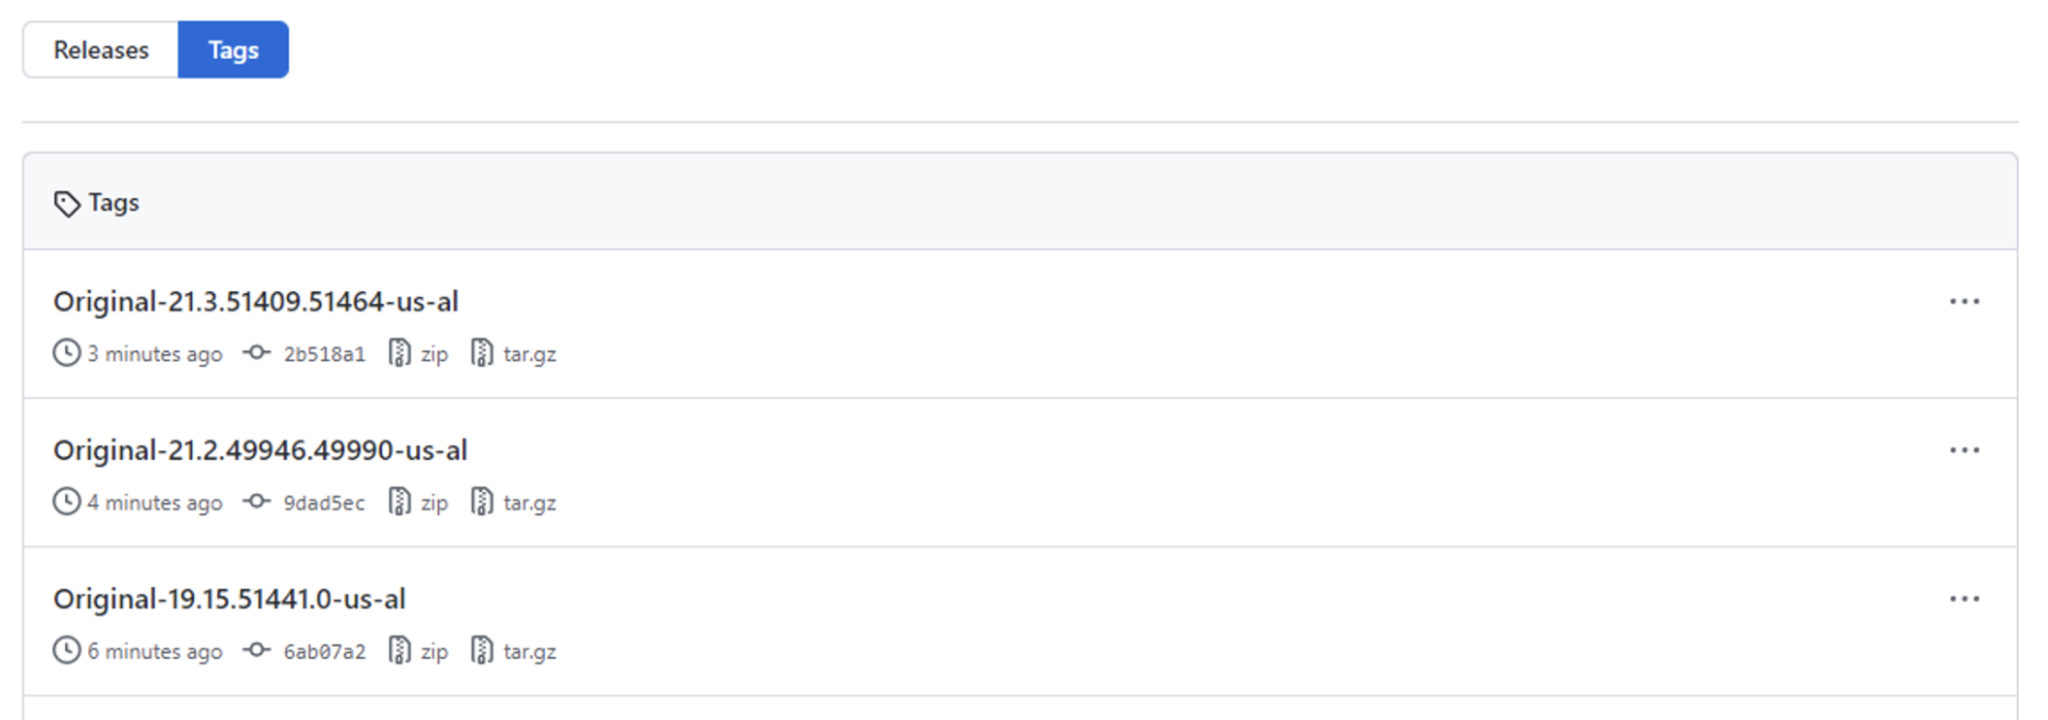2048x720 pixels.
Task: Click the tag icon beside the Tags heading
Action: 66,202
